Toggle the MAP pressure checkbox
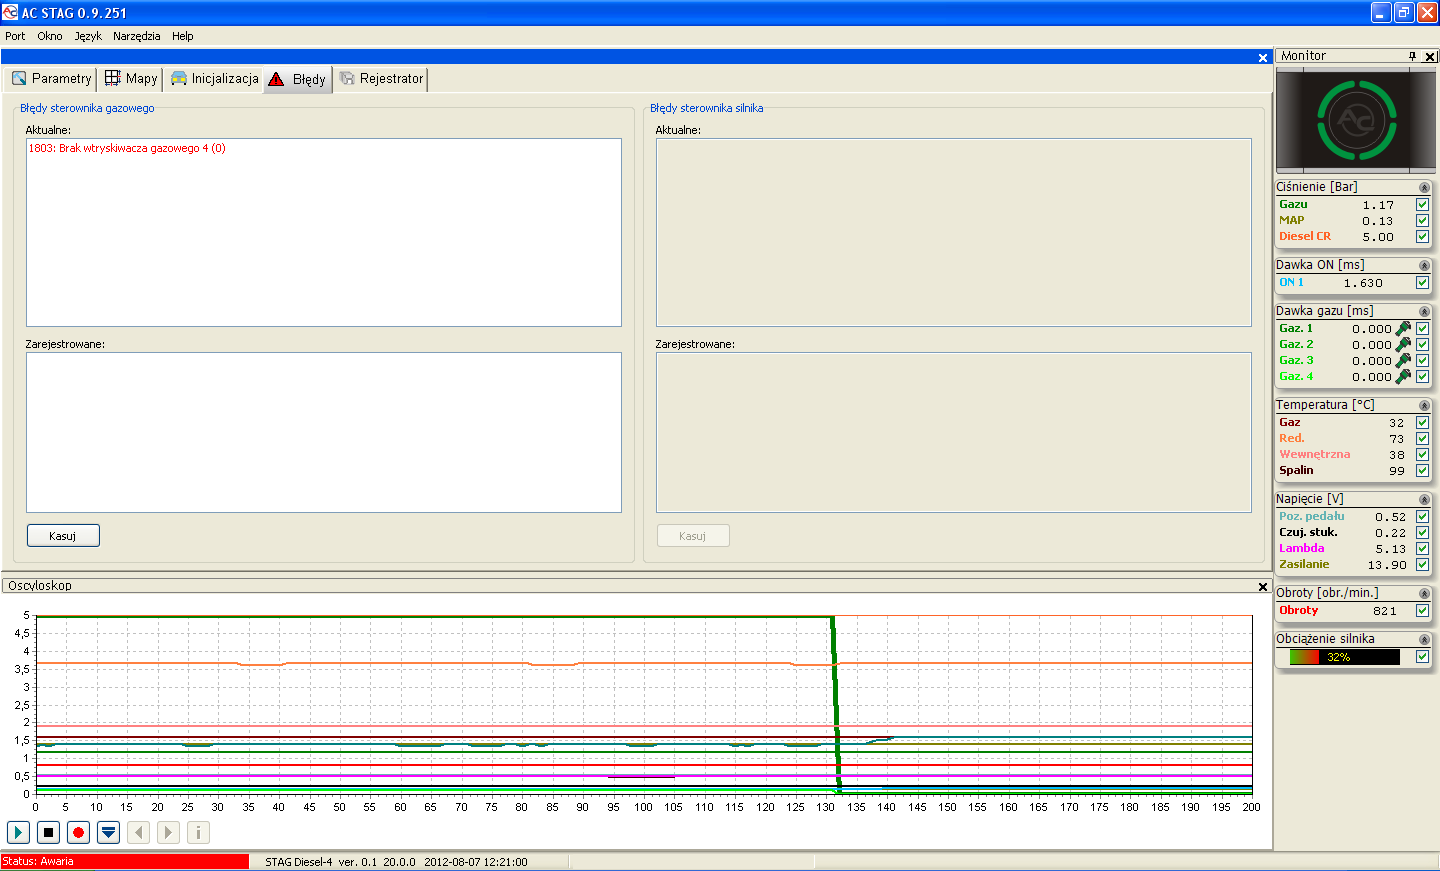Image resolution: width=1440 pixels, height=871 pixels. [1422, 220]
